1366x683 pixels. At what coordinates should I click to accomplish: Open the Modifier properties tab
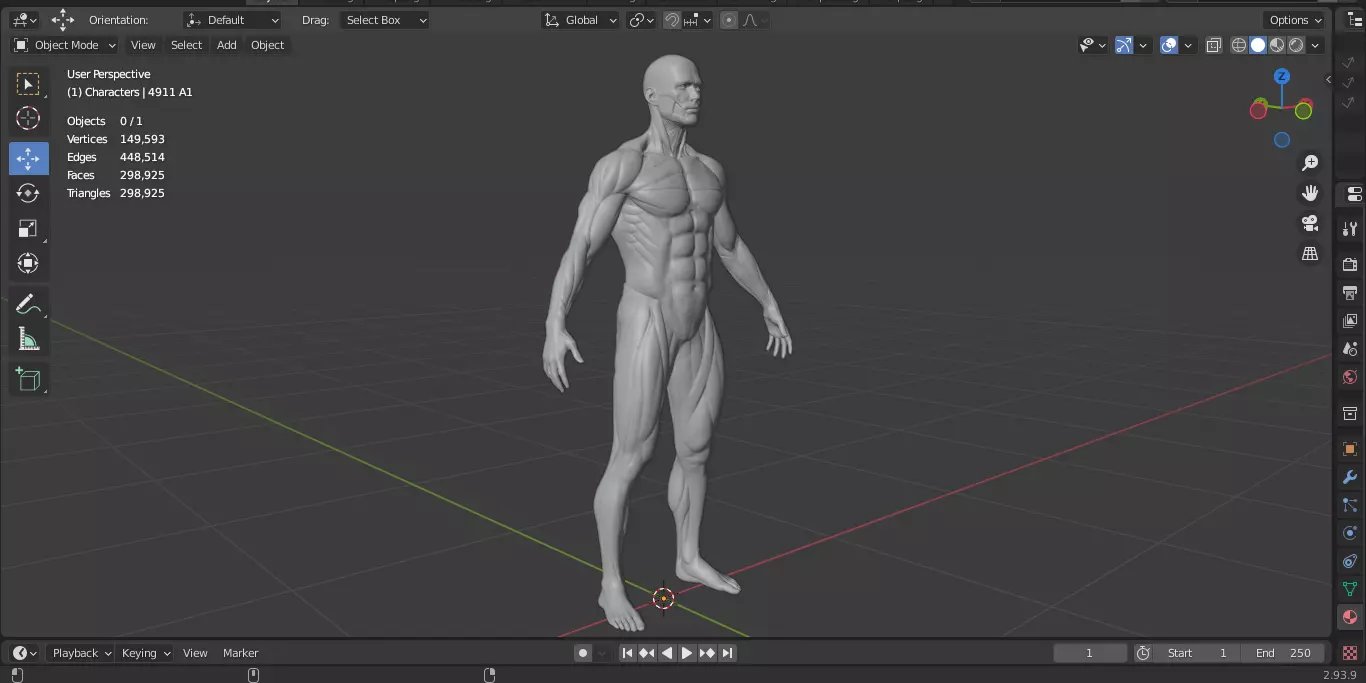(x=1350, y=477)
